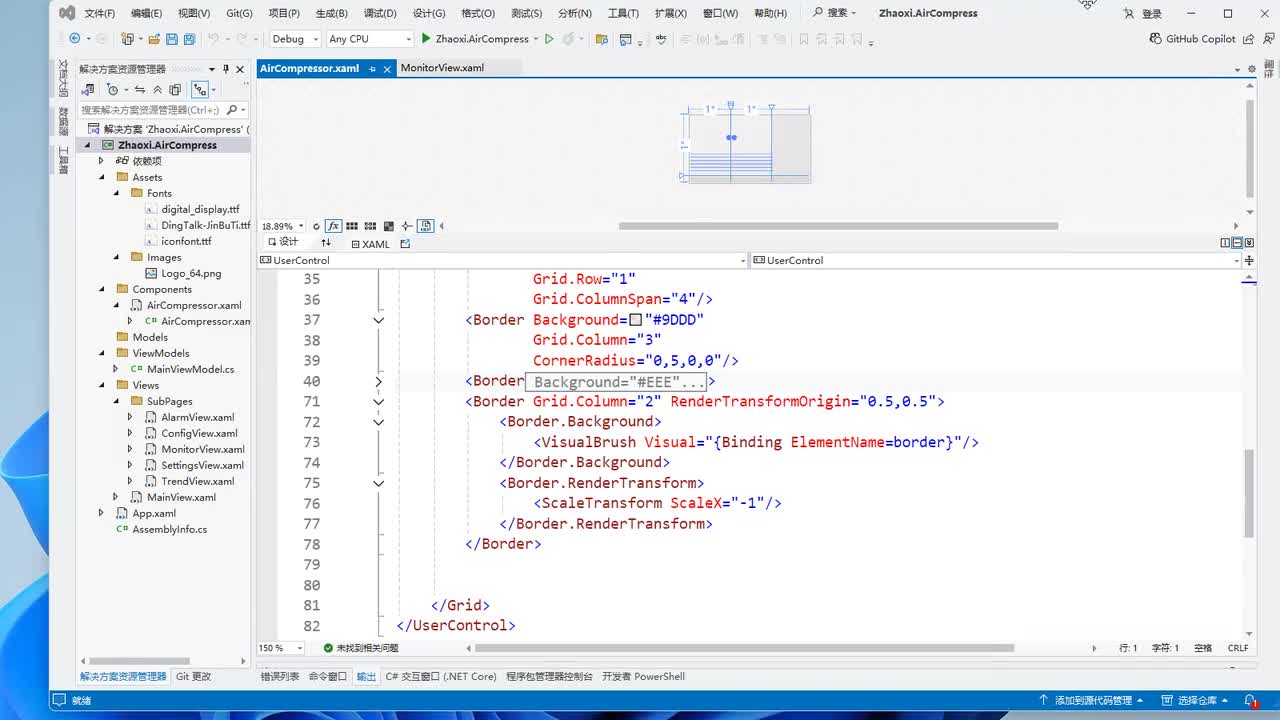Click the #9DDD color swatch on line 37

coord(635,320)
